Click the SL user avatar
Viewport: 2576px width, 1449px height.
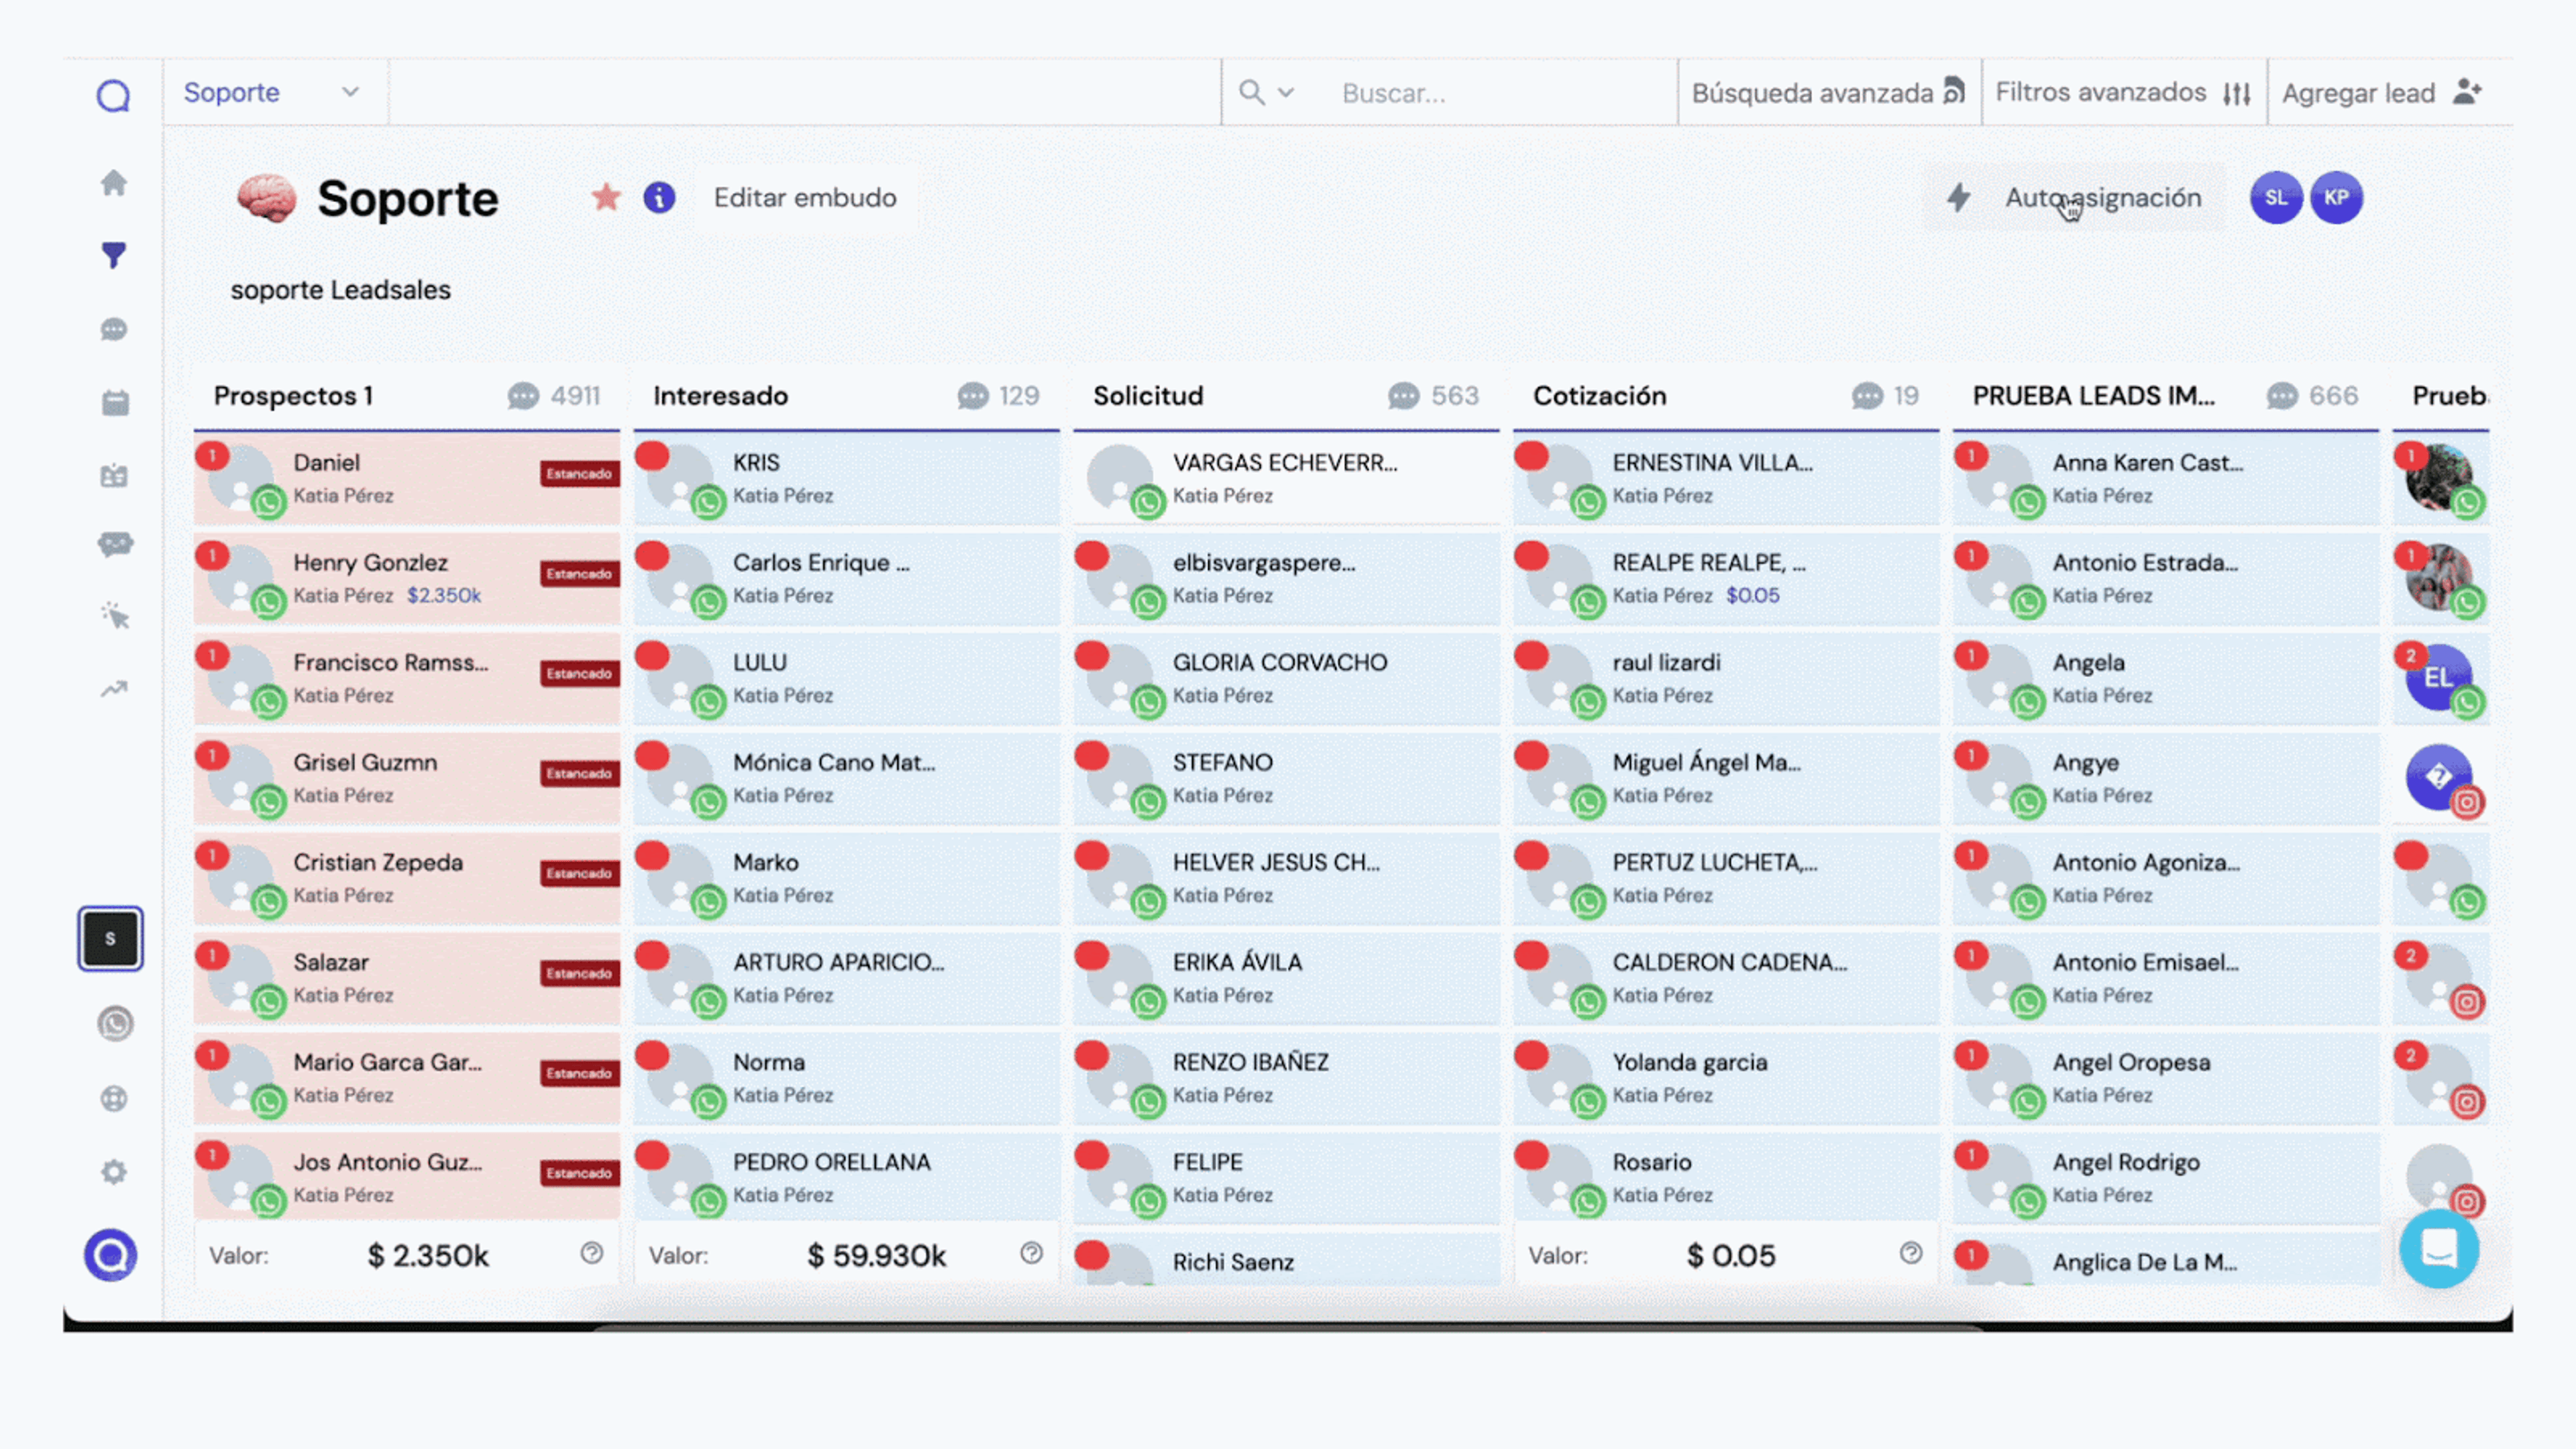coord(2276,198)
